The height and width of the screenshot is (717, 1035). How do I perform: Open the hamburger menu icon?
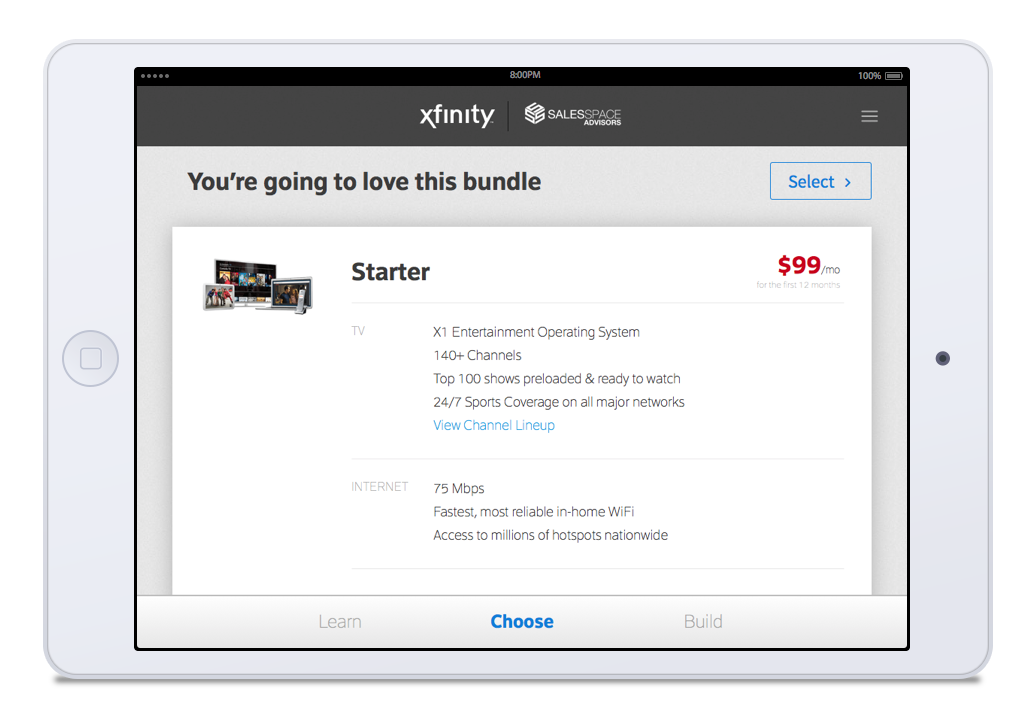click(x=869, y=116)
